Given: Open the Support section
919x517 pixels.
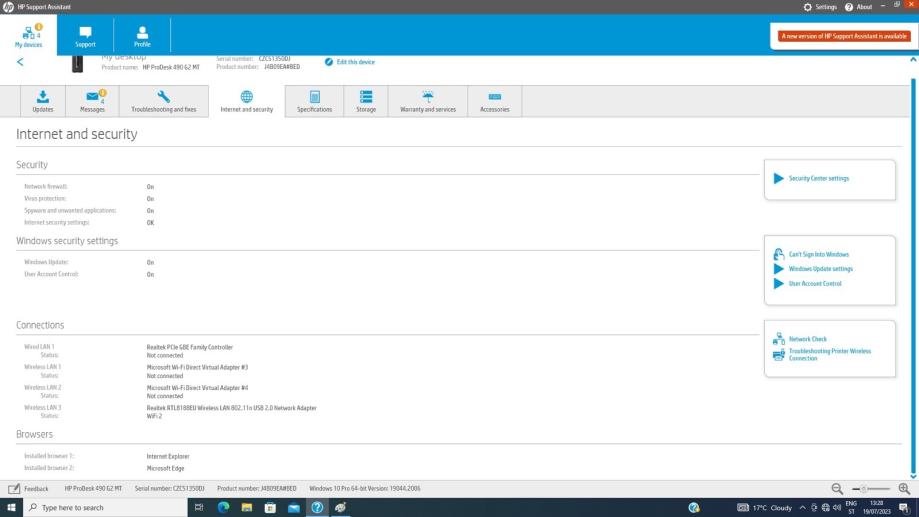Looking at the screenshot, I should 85,36.
